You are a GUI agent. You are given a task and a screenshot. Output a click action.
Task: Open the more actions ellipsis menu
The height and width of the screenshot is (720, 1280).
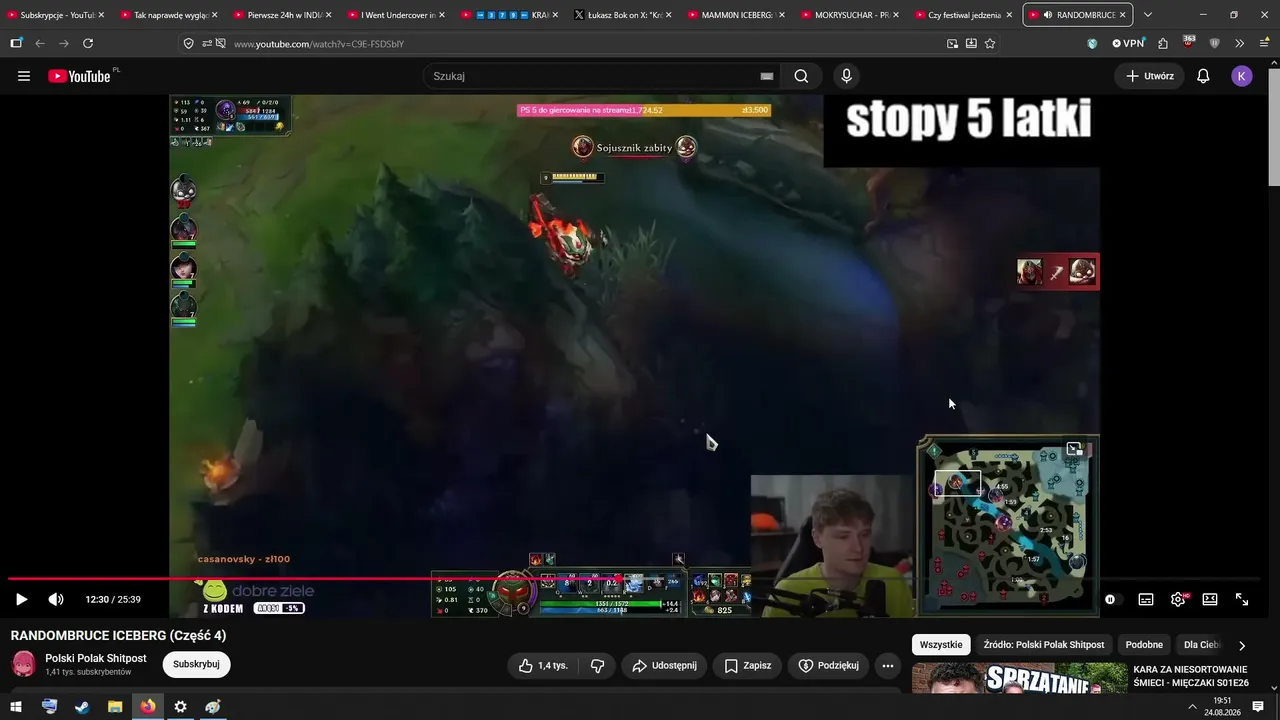(888, 666)
